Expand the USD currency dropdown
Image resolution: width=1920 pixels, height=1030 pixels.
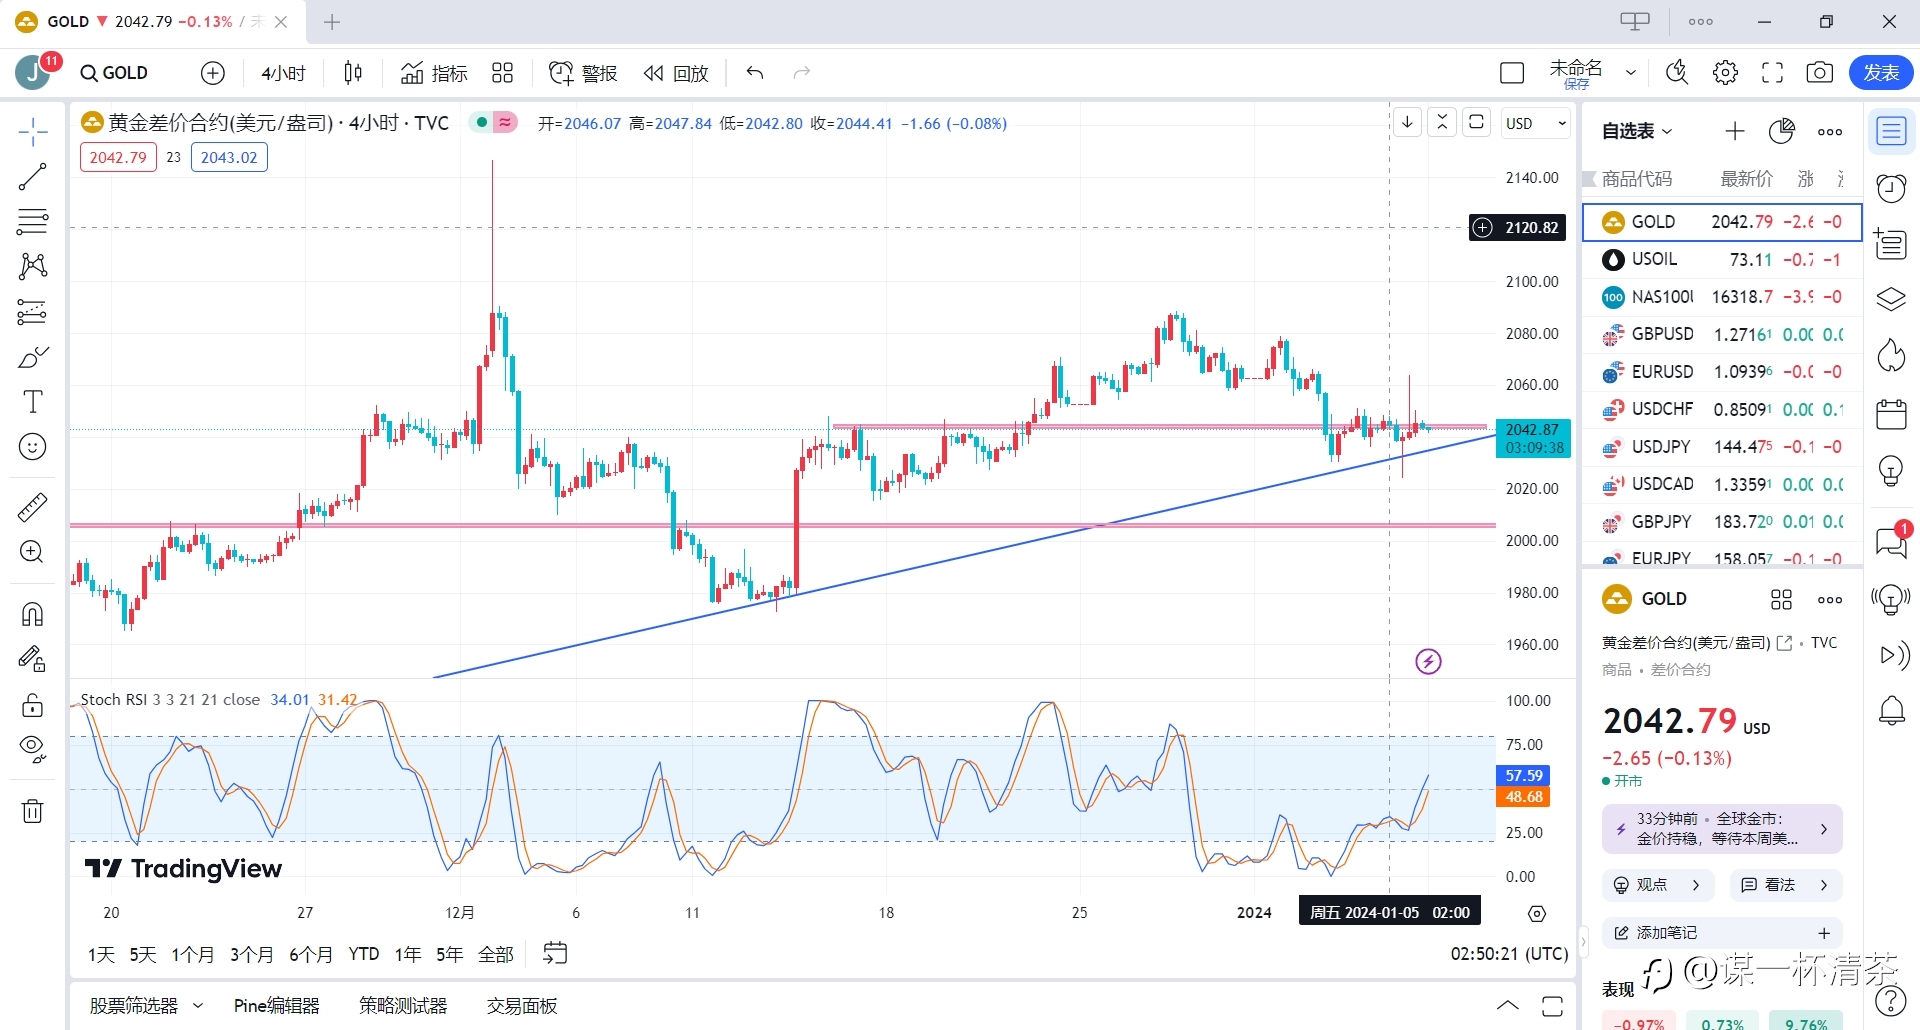tap(1535, 123)
